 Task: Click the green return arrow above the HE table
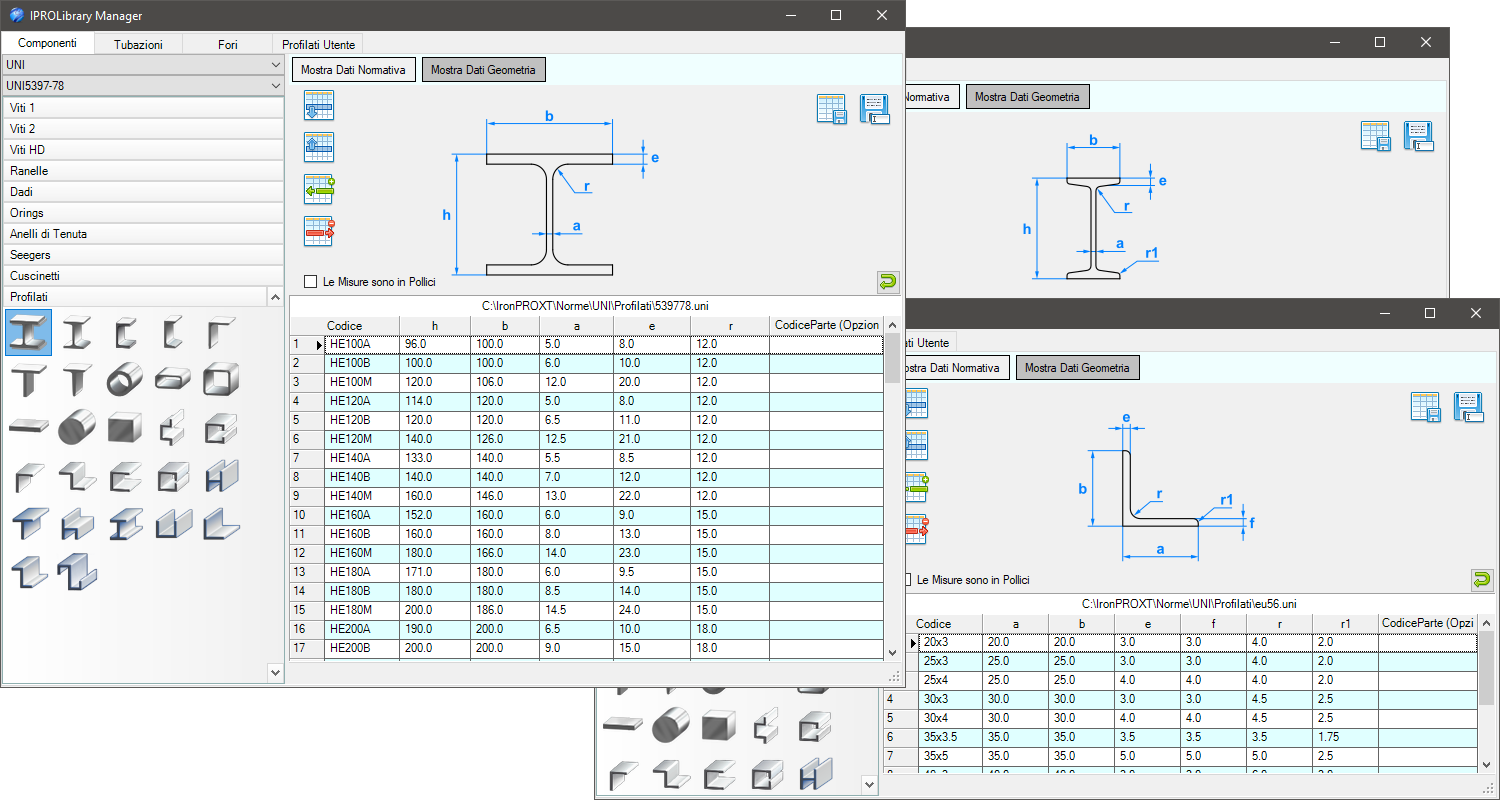(x=888, y=282)
